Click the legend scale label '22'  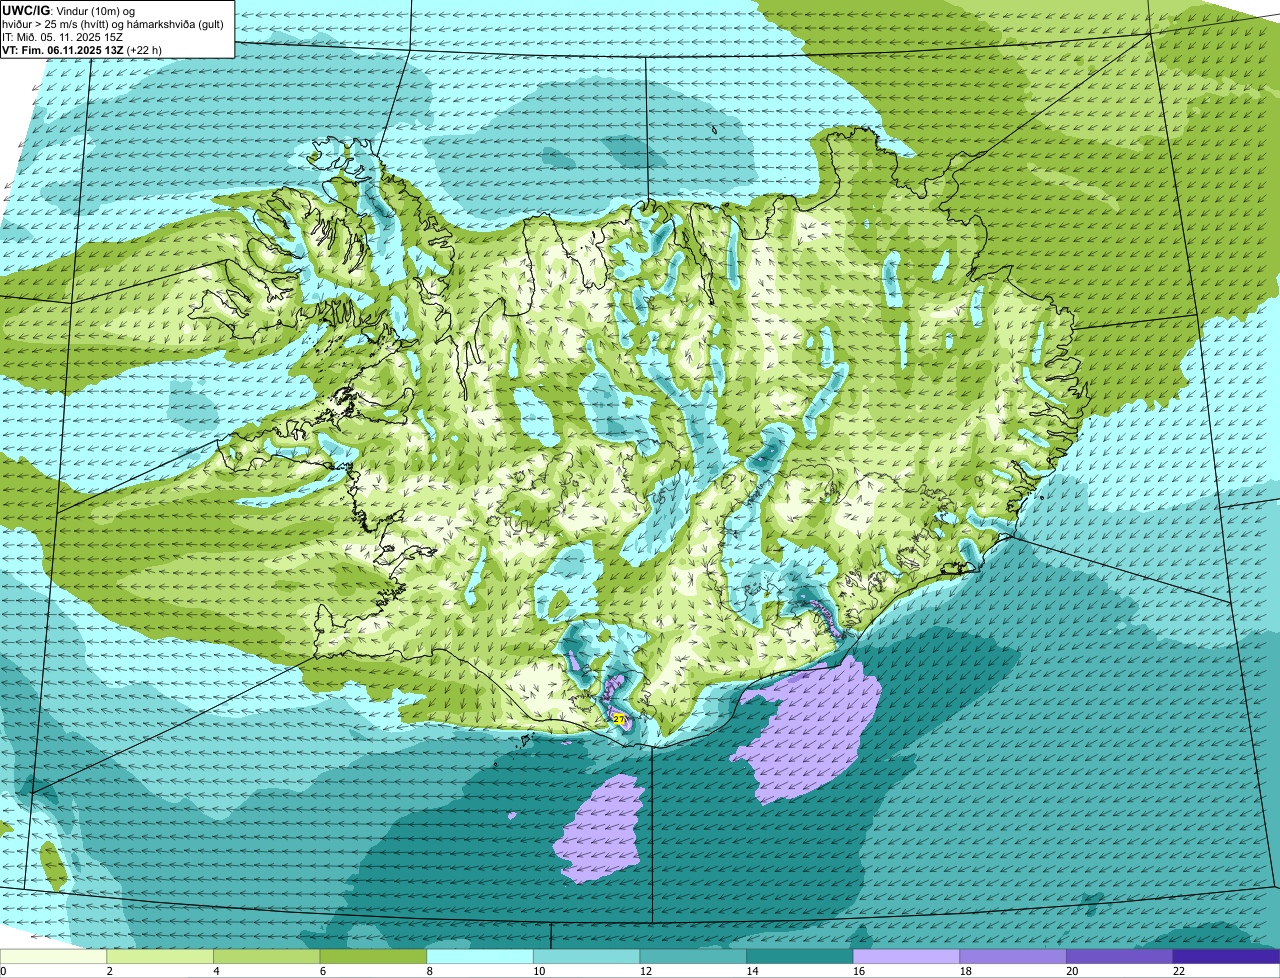click(x=1179, y=971)
